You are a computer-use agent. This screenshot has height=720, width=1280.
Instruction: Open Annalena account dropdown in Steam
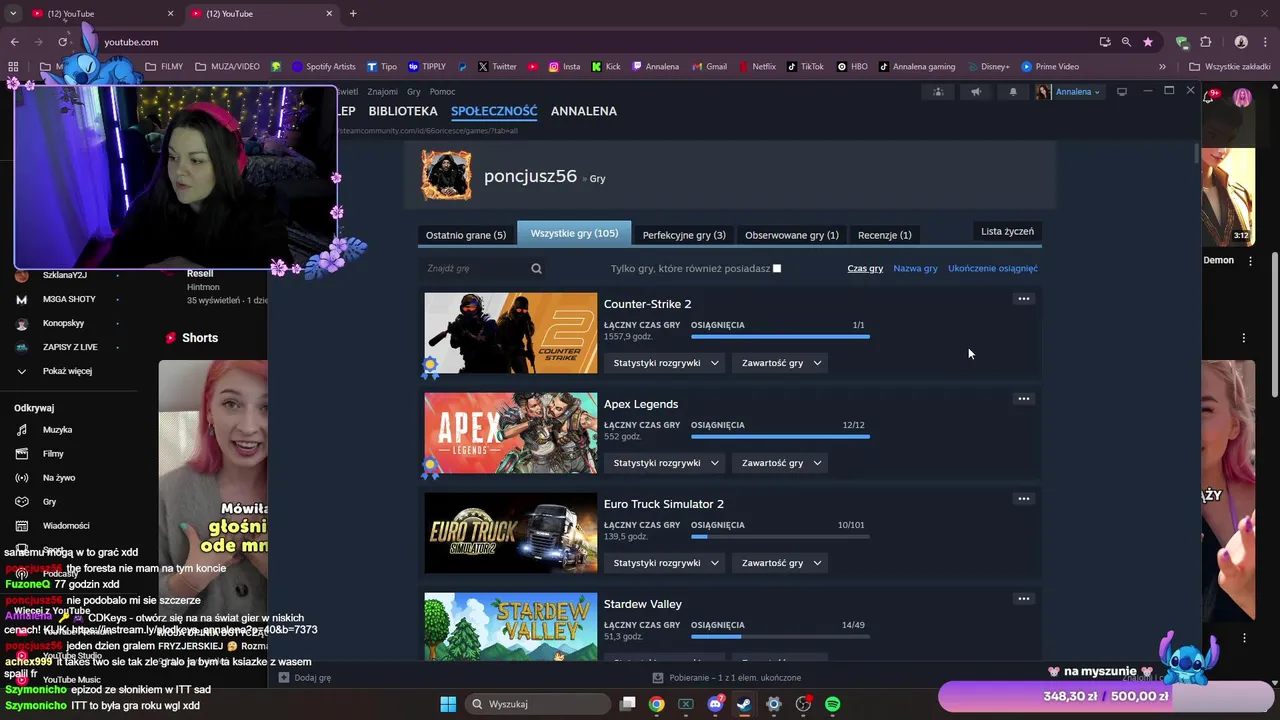pos(1069,92)
